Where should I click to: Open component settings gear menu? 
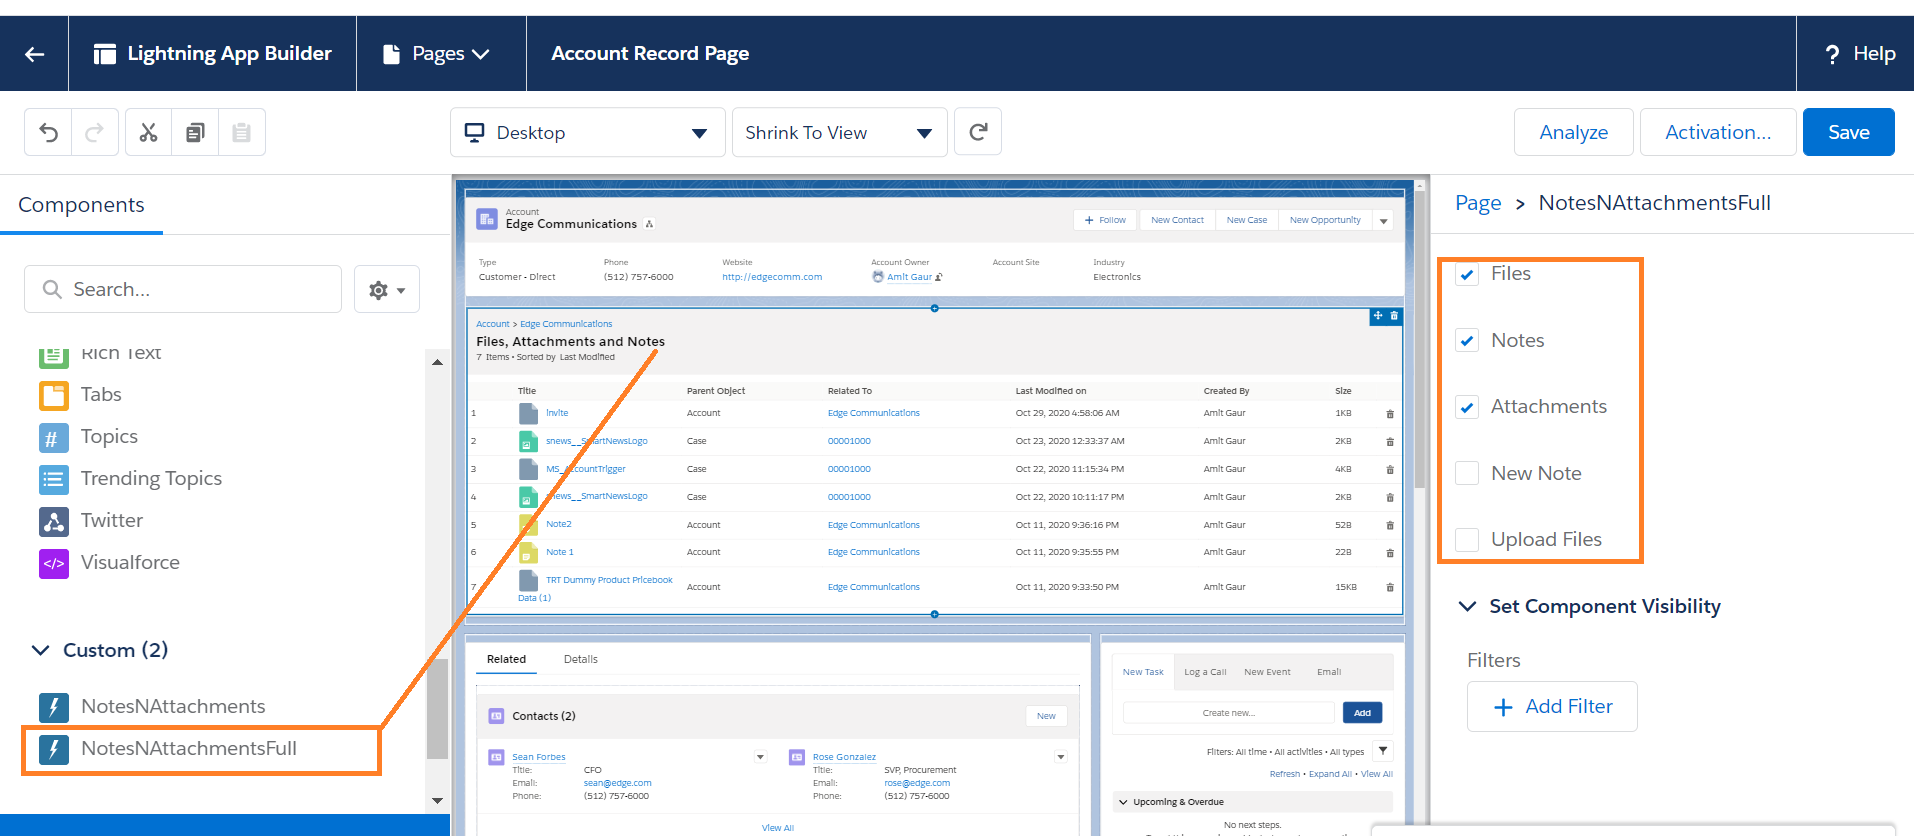coord(386,290)
